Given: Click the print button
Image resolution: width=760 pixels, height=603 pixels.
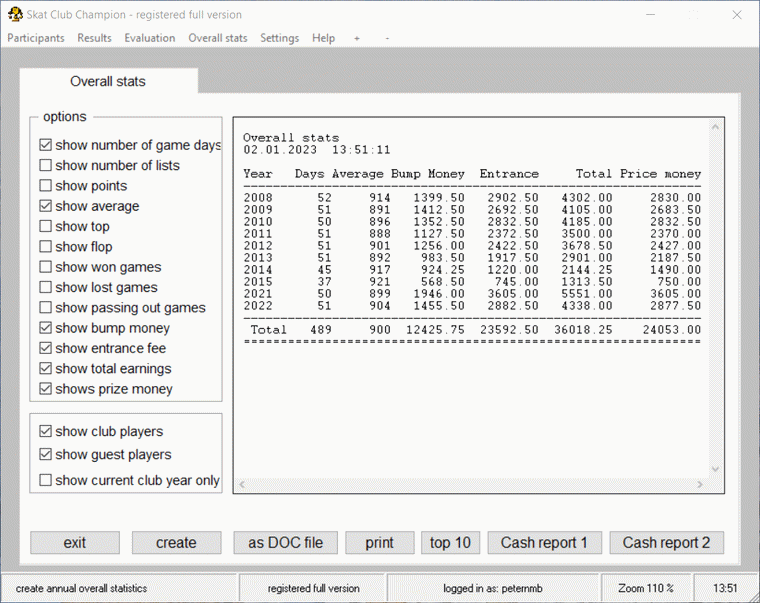Looking at the screenshot, I should [x=380, y=542].
